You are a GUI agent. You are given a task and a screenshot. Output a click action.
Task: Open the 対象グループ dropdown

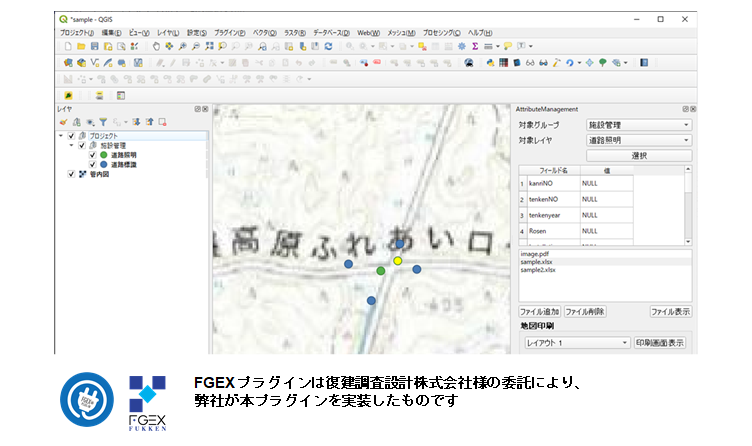[x=638, y=125]
